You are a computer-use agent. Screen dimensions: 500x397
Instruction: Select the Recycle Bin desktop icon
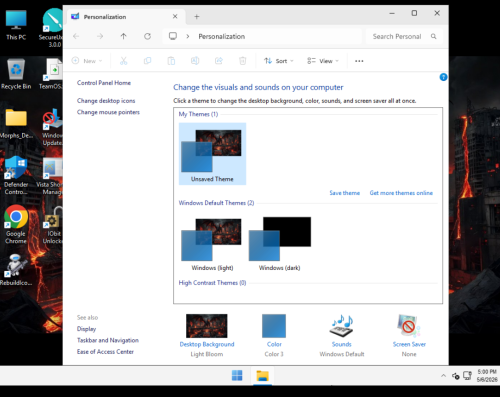coord(16,74)
